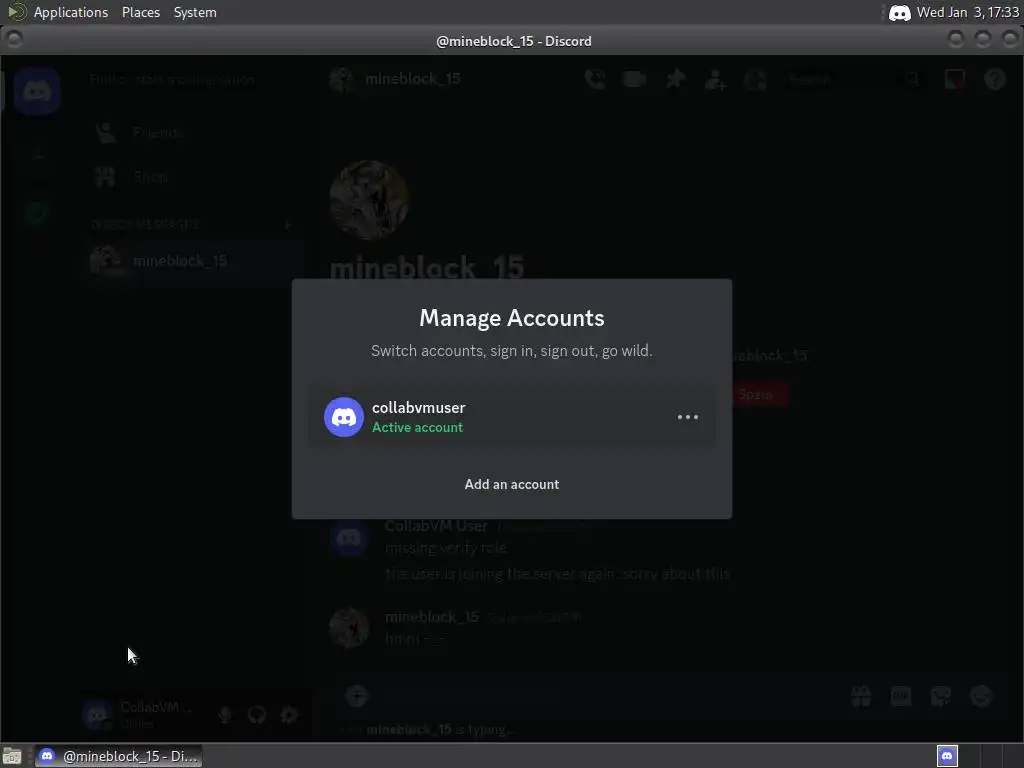This screenshot has width=1024, height=768.
Task: Click the collabvmuser account avatar
Action: pyautogui.click(x=344, y=417)
